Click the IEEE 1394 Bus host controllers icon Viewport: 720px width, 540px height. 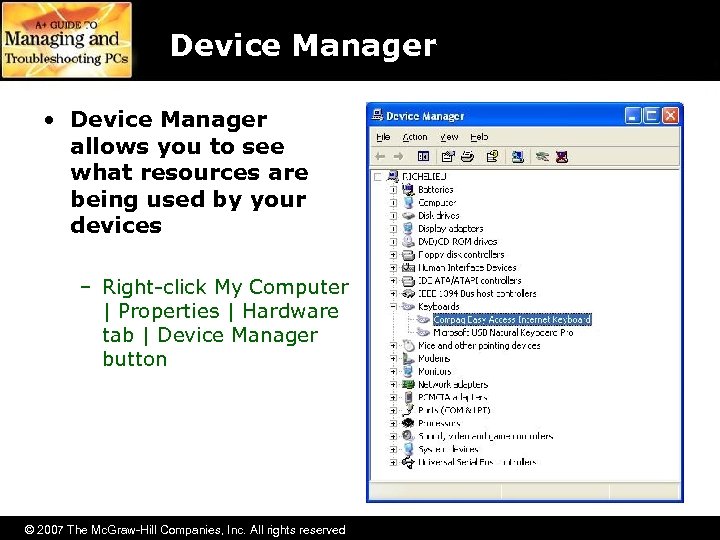click(x=408, y=293)
